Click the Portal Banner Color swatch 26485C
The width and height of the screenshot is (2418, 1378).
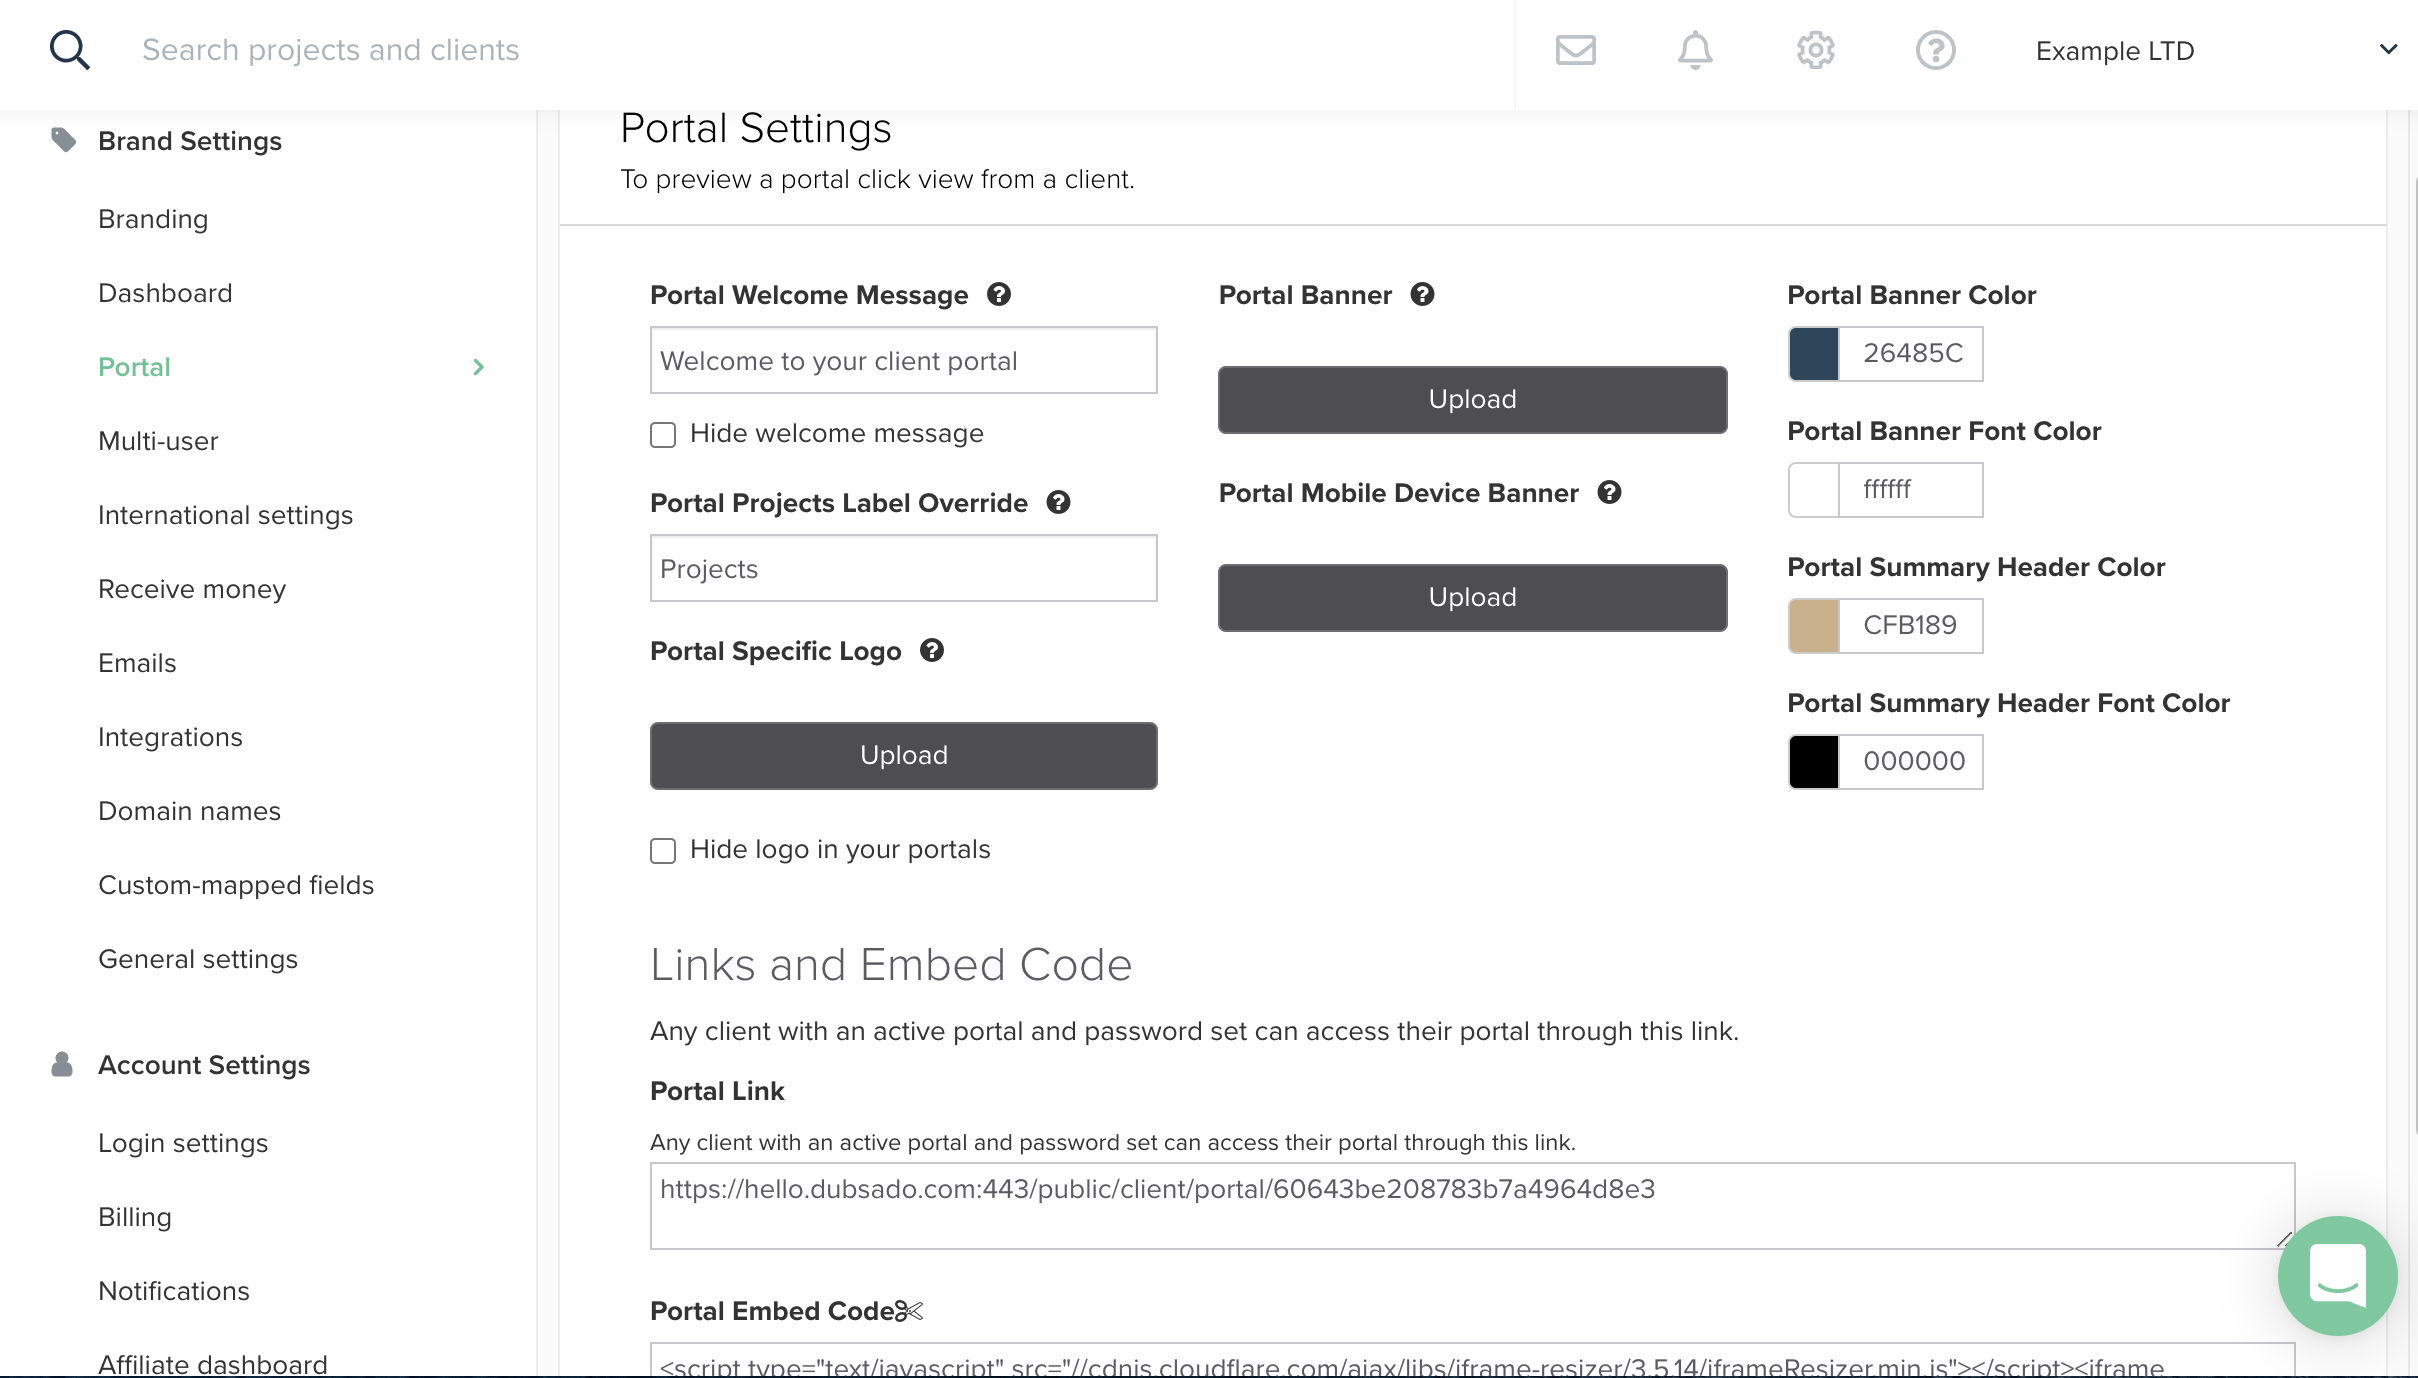tap(1814, 352)
